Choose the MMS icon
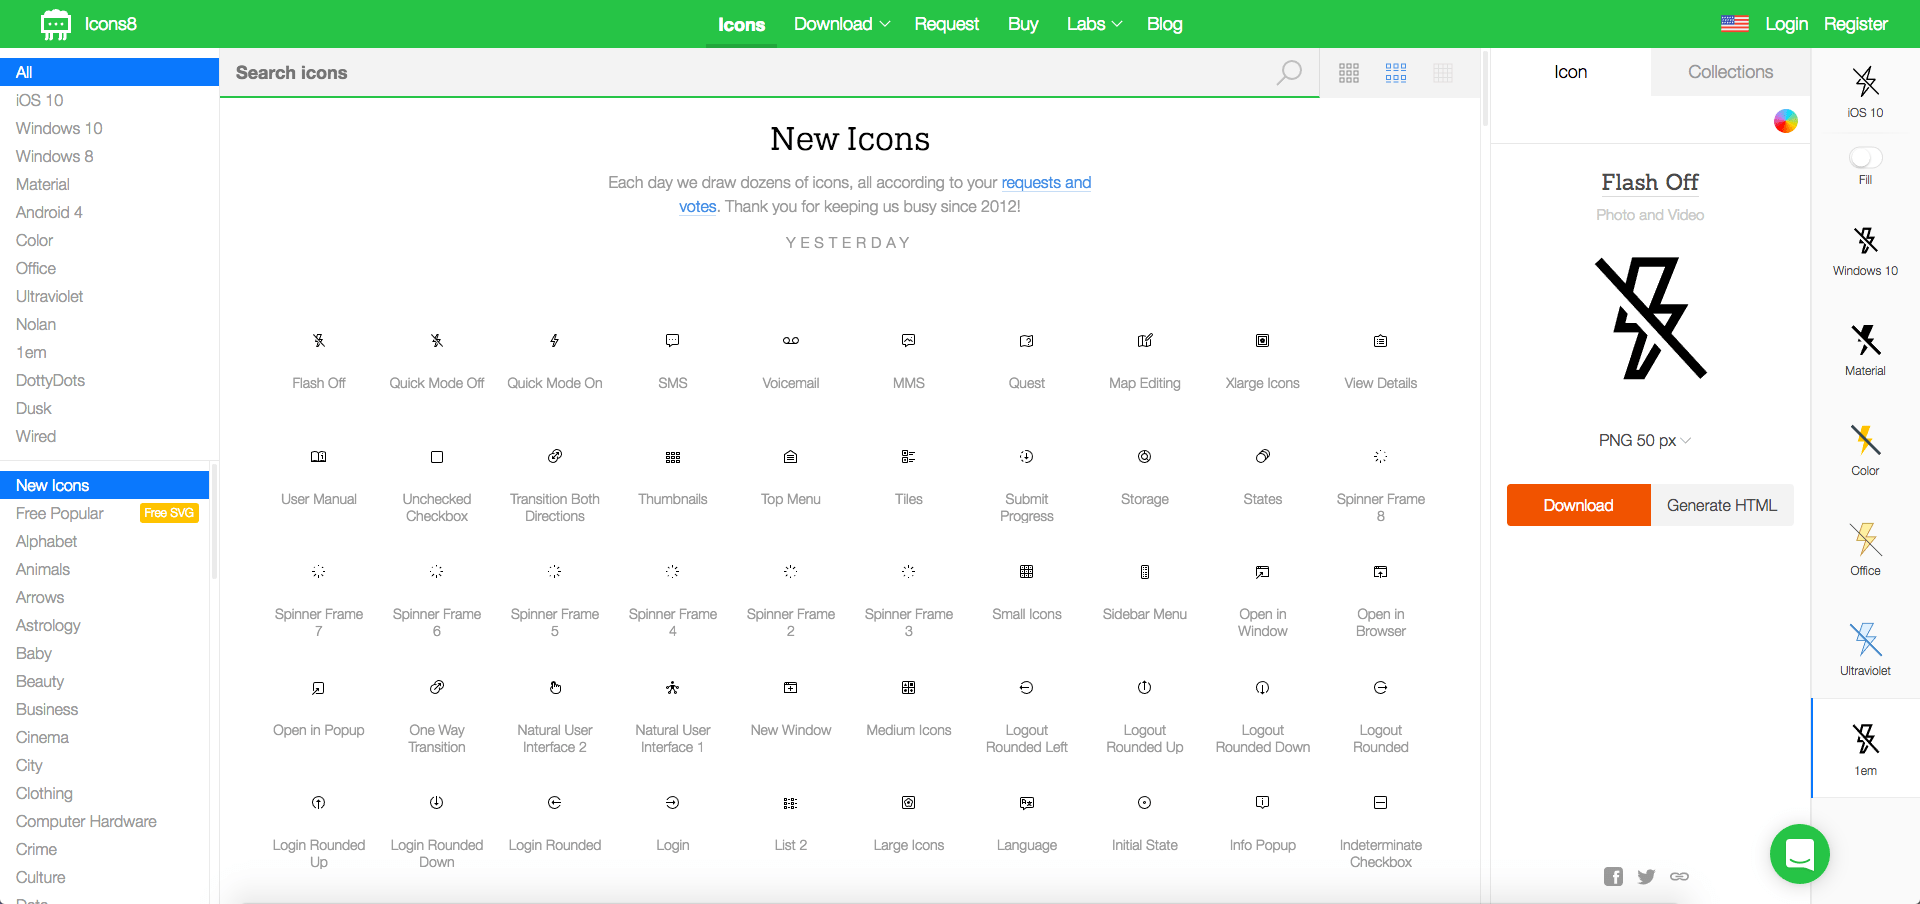 pyautogui.click(x=909, y=341)
